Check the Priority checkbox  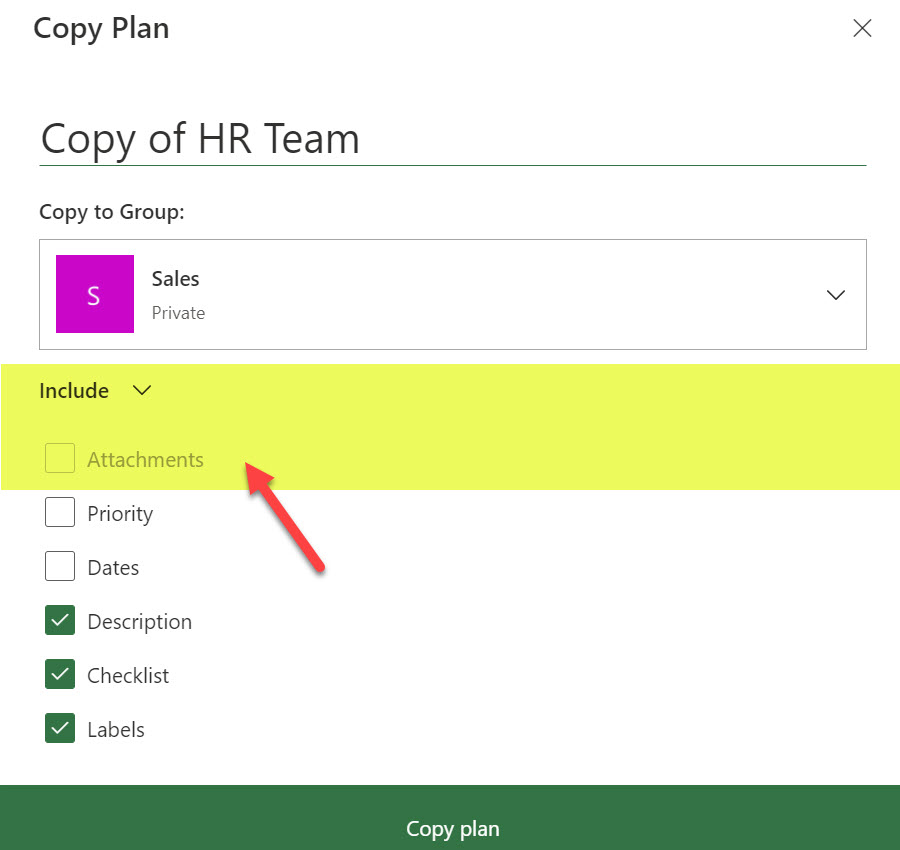click(59, 511)
